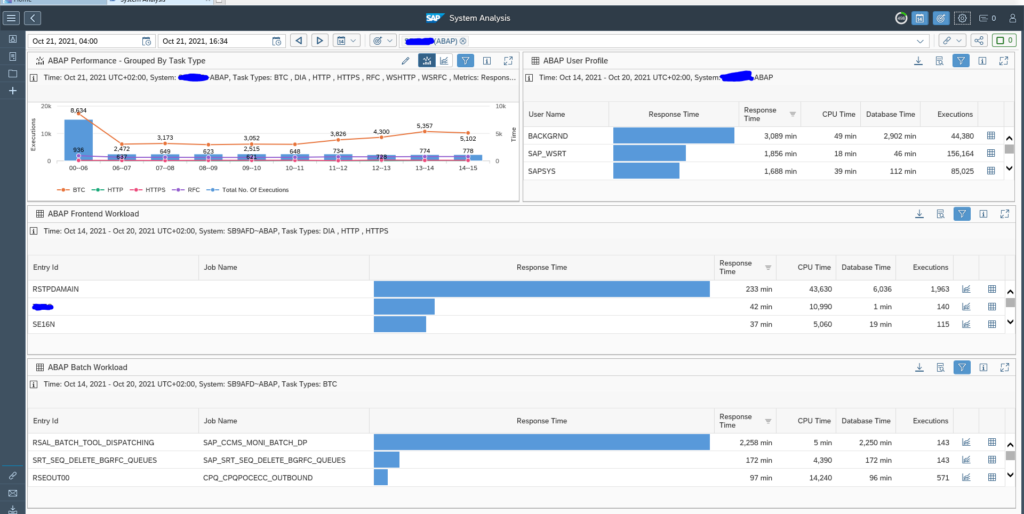1024x514 pixels.
Task: Open start date calendar picker
Action: [x=146, y=40]
